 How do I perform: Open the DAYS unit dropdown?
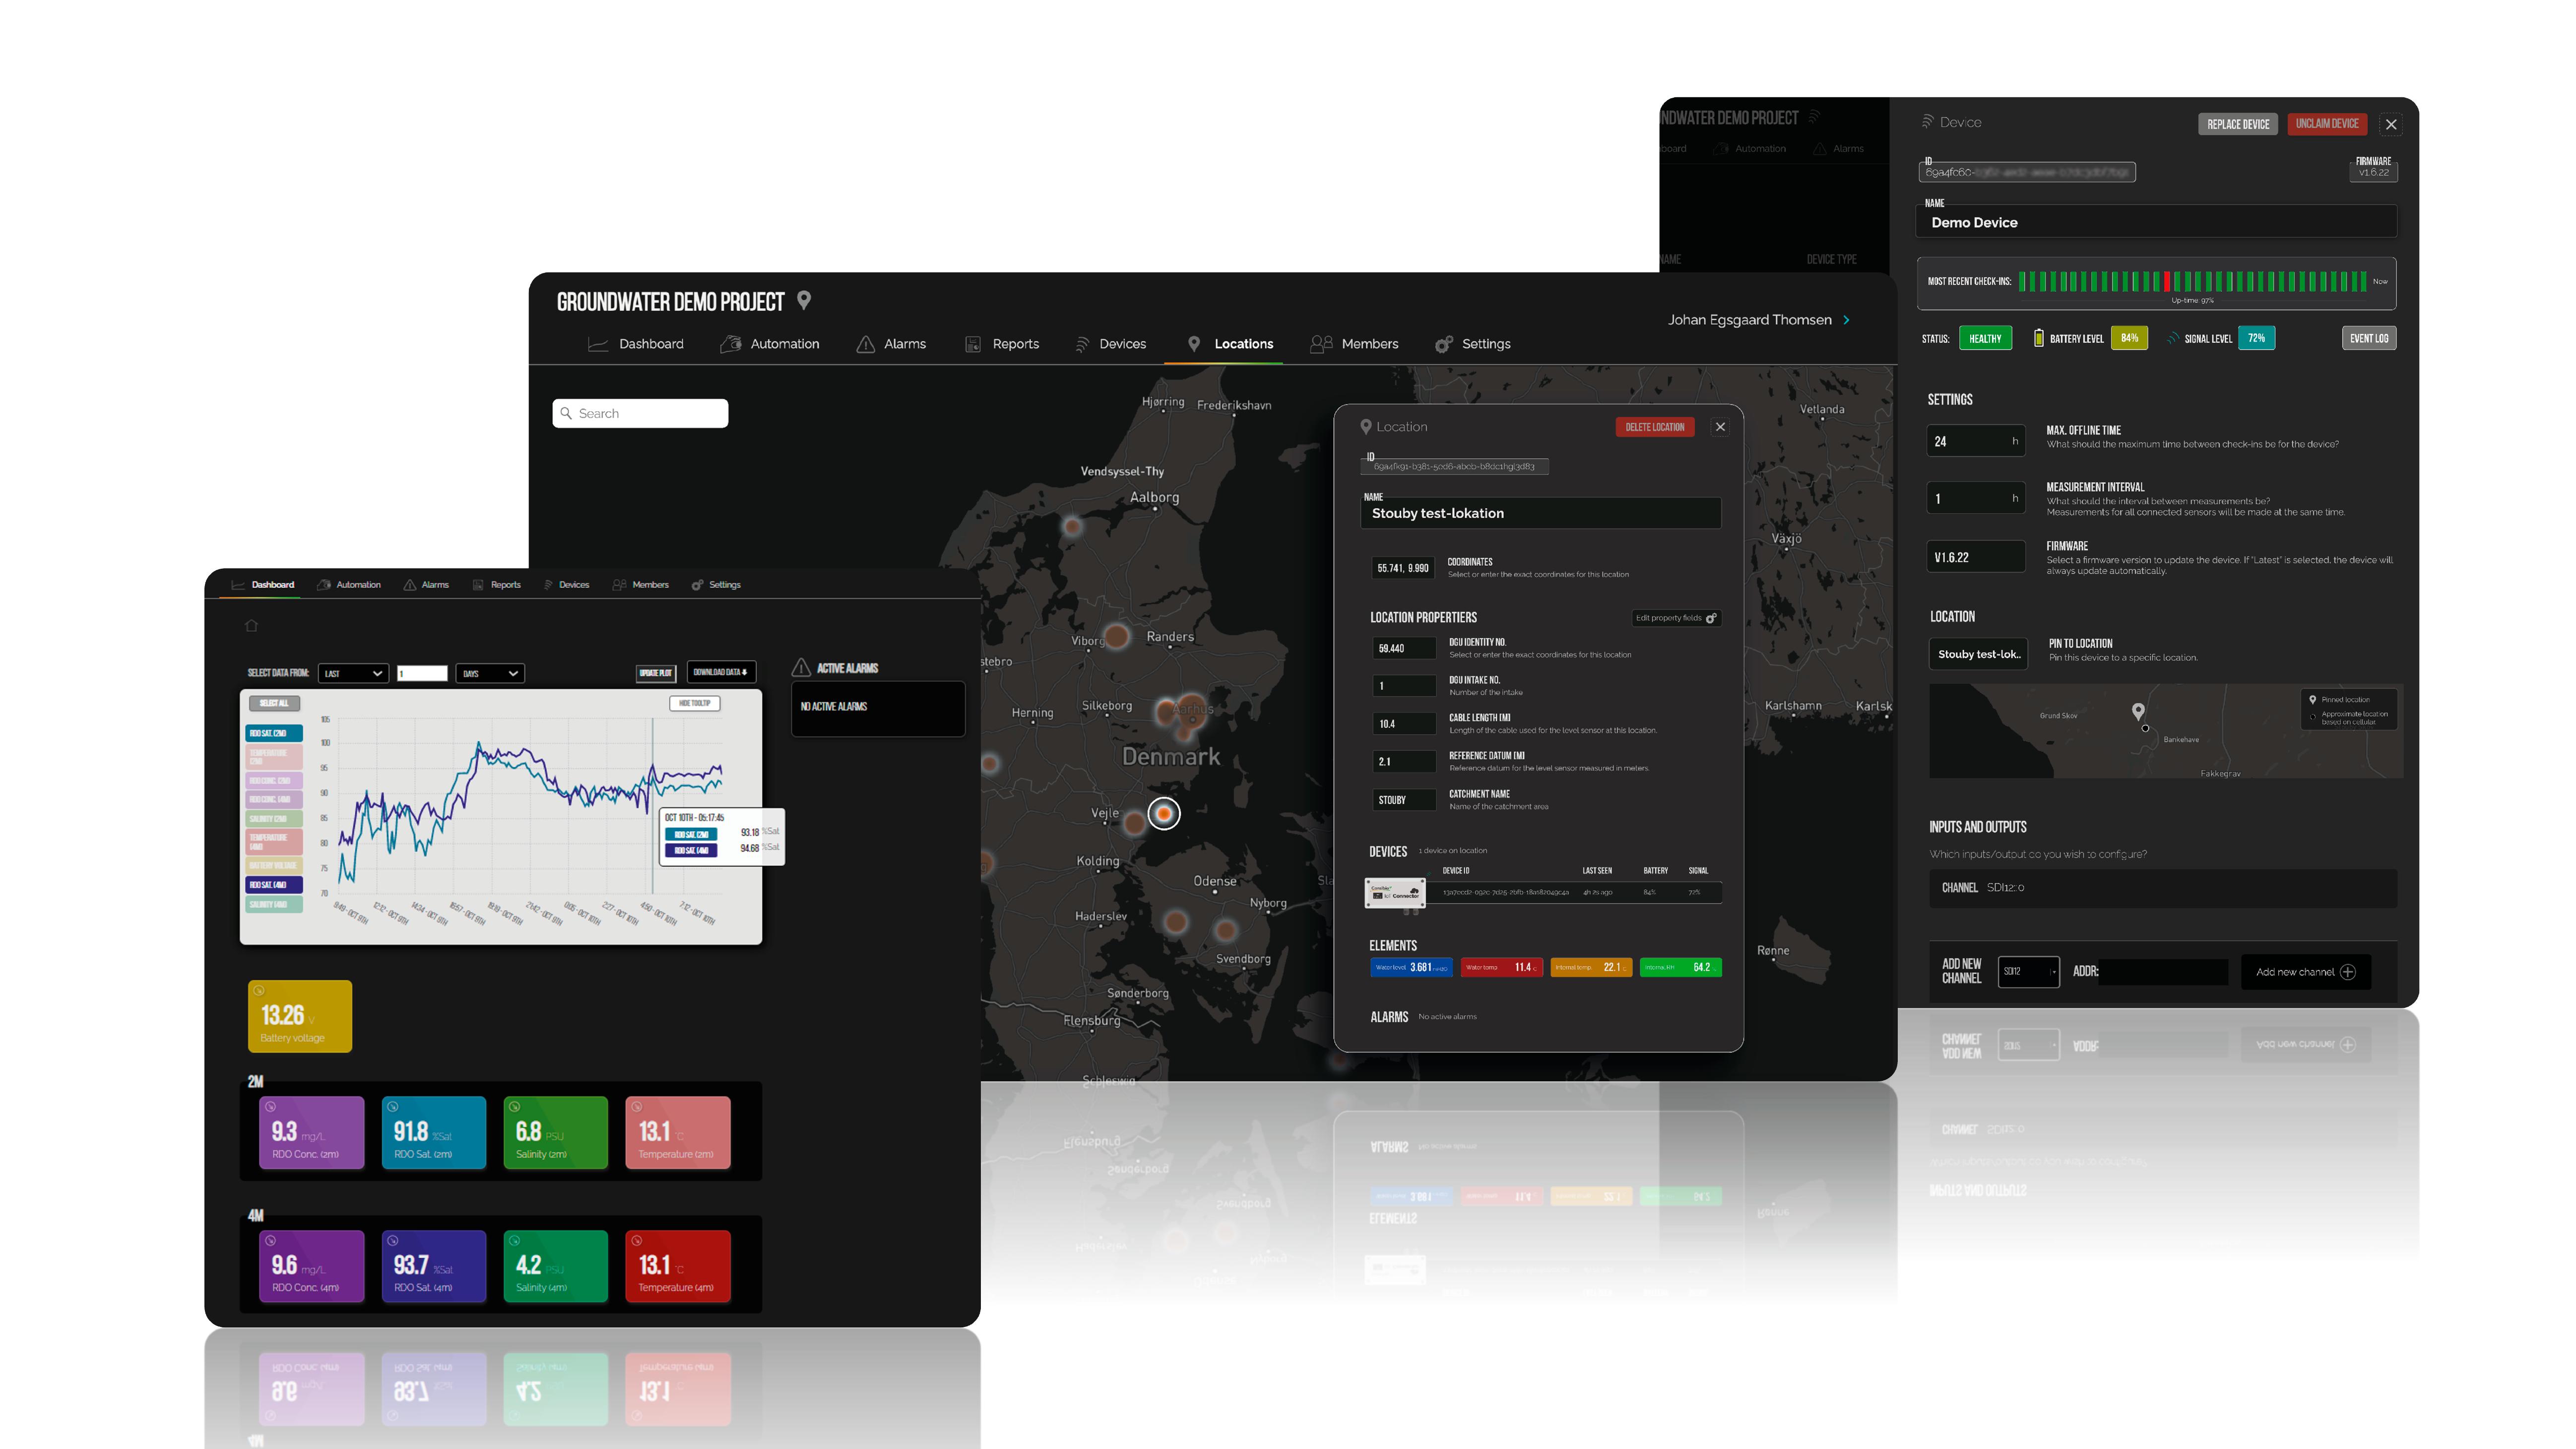pos(490,673)
